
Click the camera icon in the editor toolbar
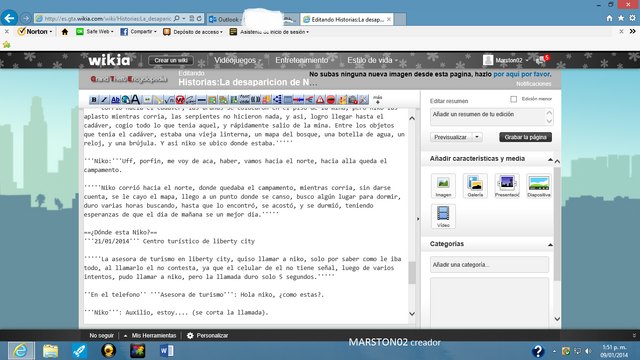353,100
